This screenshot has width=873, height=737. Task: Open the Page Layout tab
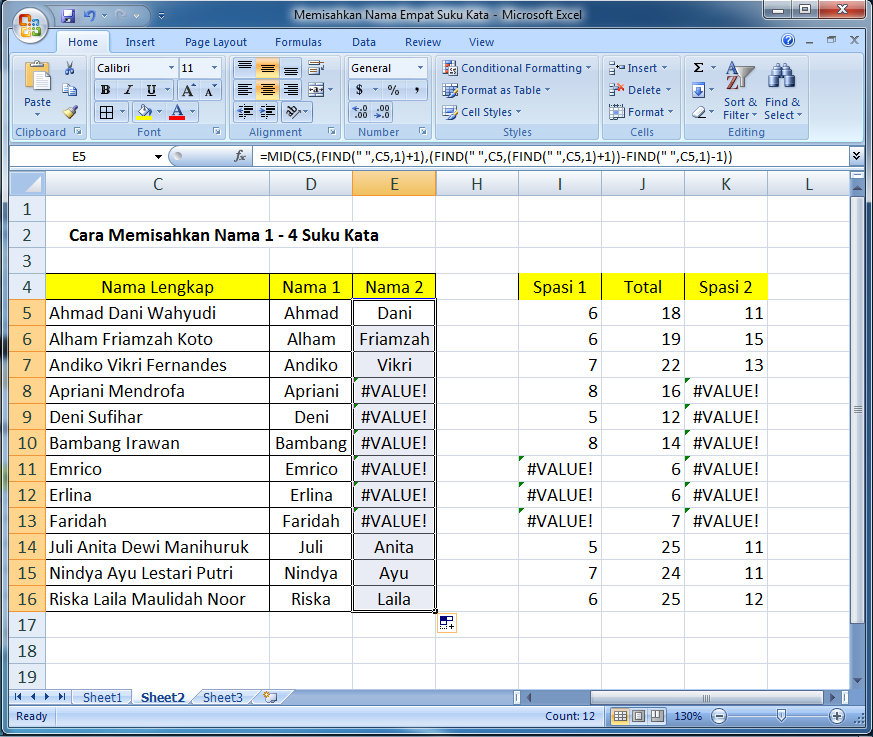[x=216, y=42]
